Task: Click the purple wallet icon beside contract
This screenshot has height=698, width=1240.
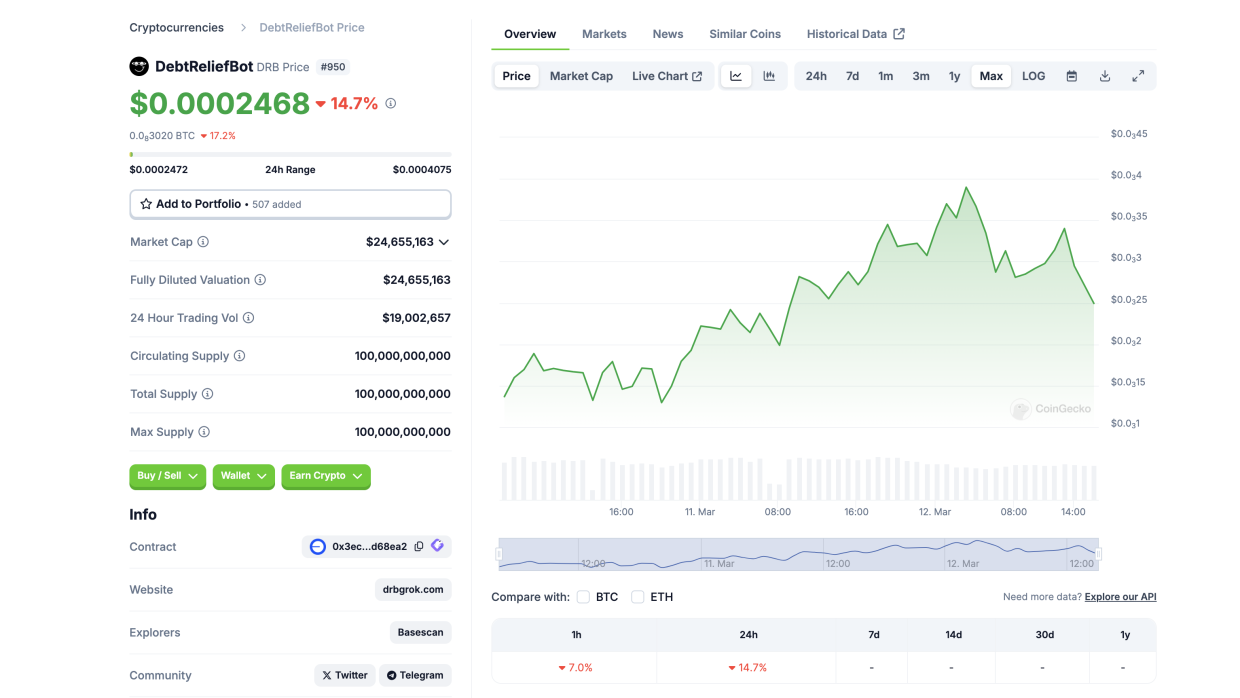Action: coord(437,546)
